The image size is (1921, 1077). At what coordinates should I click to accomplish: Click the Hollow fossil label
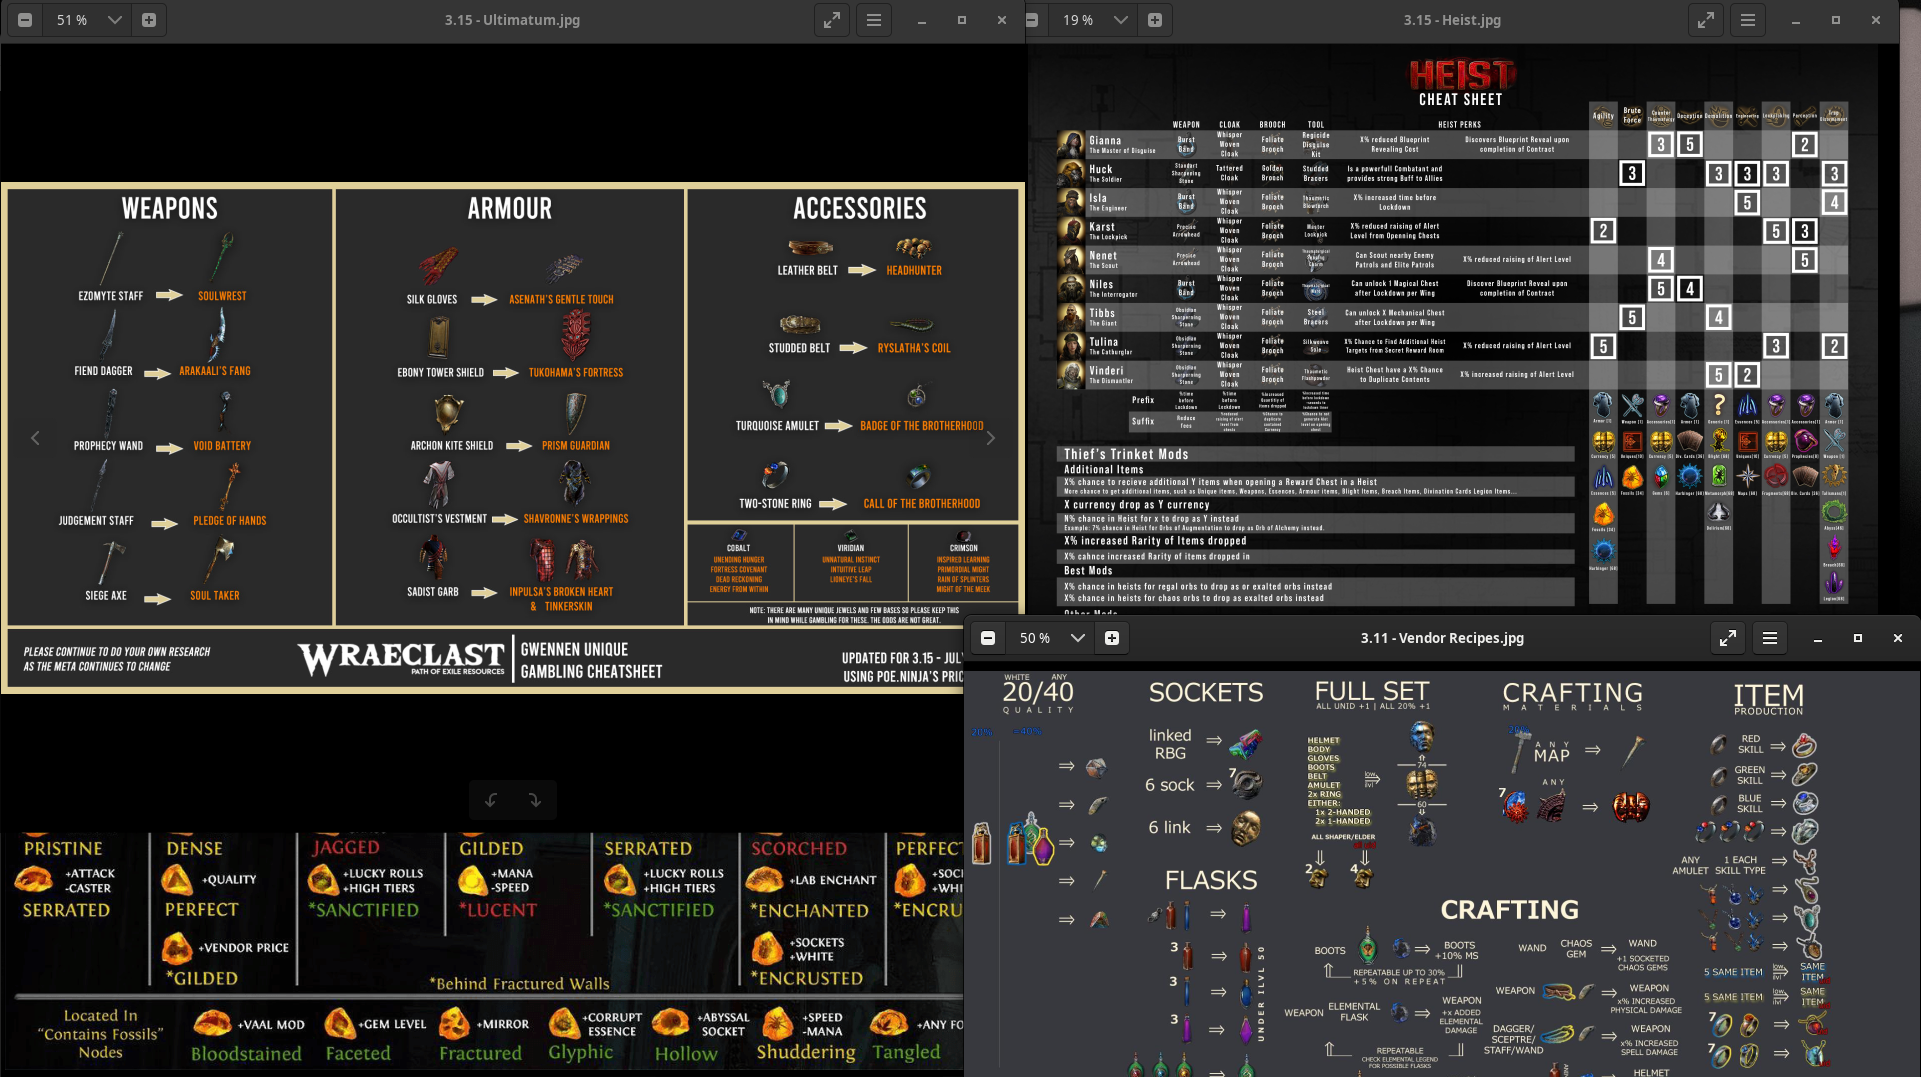pos(686,1054)
